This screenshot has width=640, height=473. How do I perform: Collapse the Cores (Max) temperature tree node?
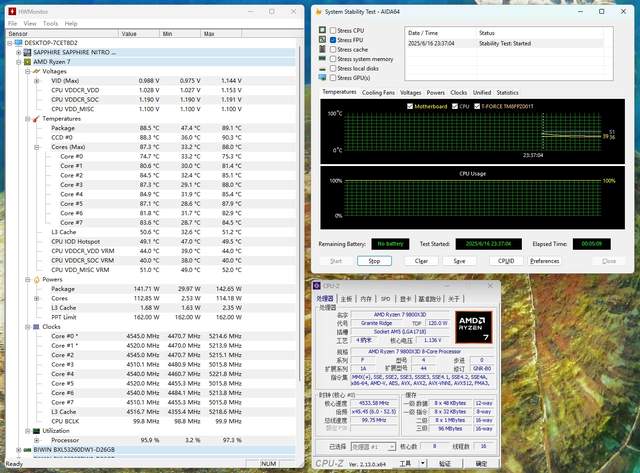point(38,147)
